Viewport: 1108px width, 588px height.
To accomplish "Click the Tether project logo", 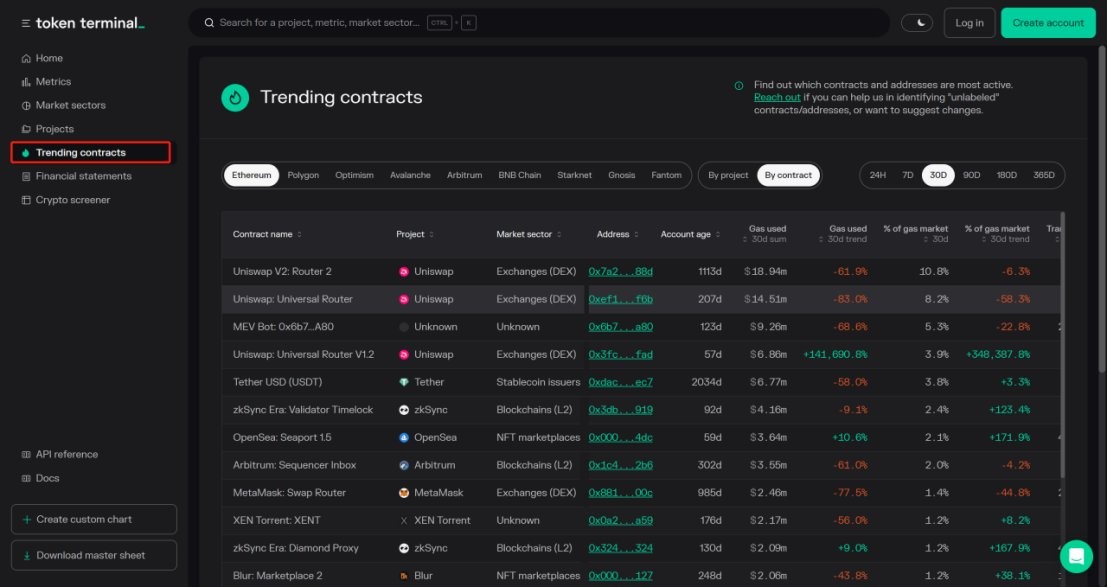I will pyautogui.click(x=404, y=382).
